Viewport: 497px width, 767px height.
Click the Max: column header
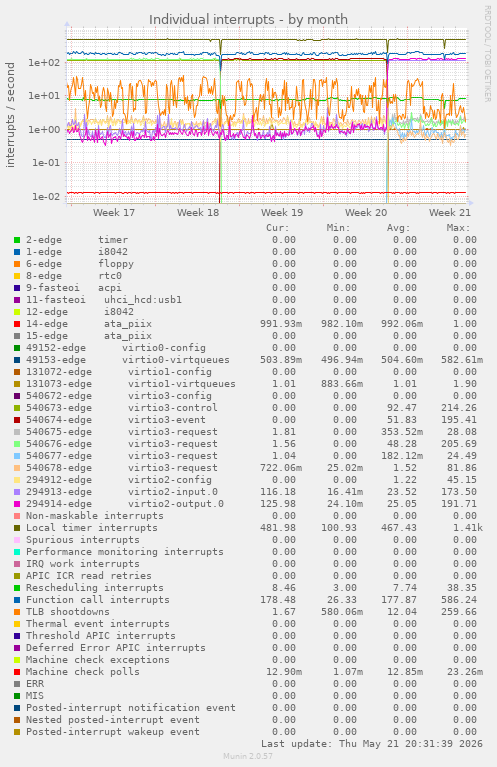click(458, 228)
